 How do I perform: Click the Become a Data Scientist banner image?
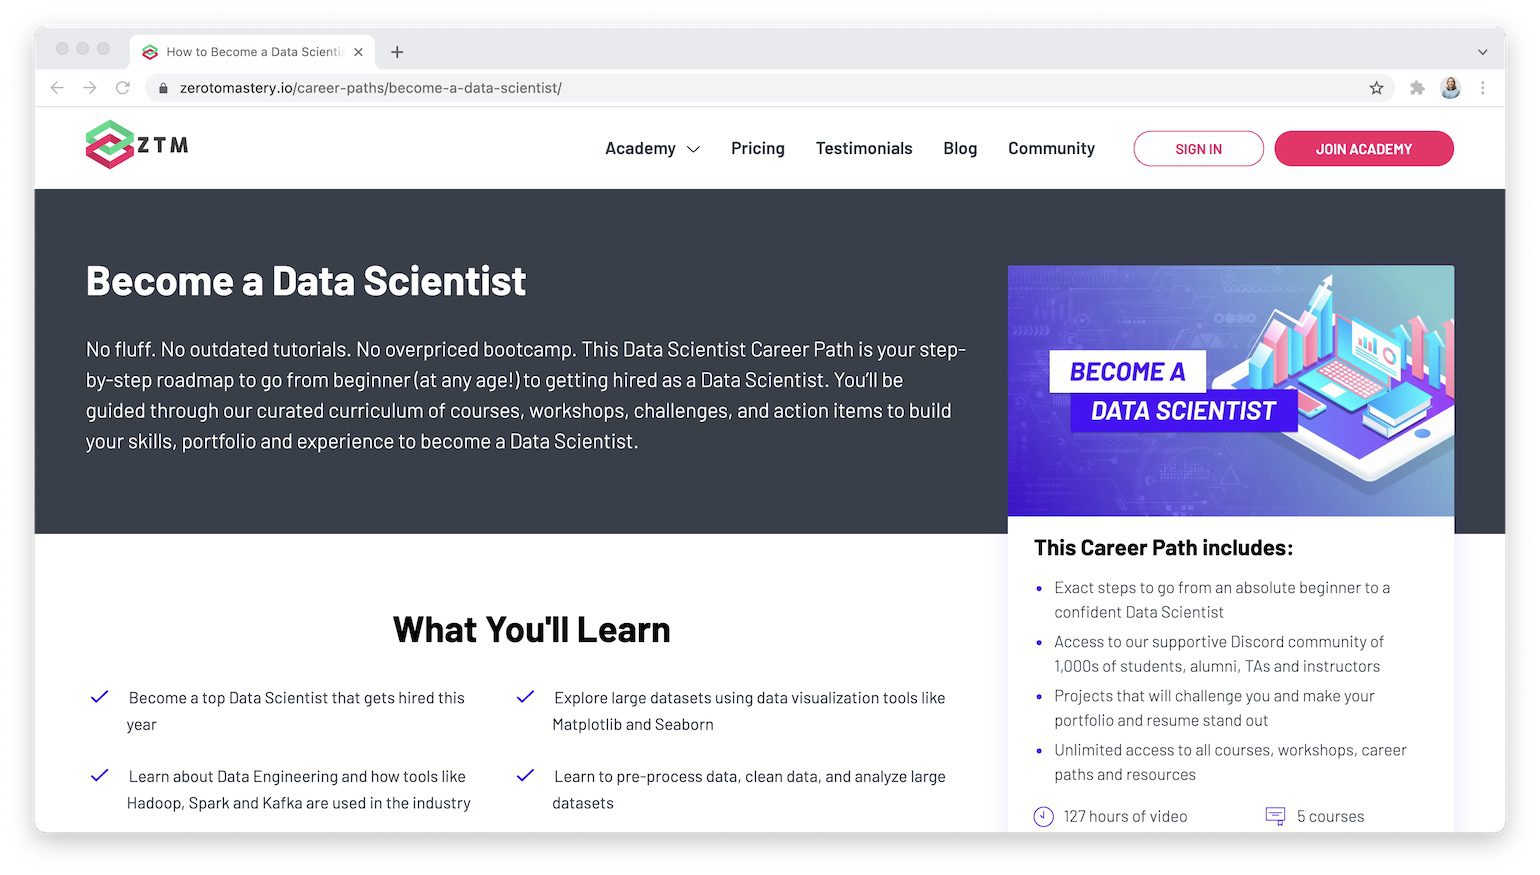(1231, 390)
